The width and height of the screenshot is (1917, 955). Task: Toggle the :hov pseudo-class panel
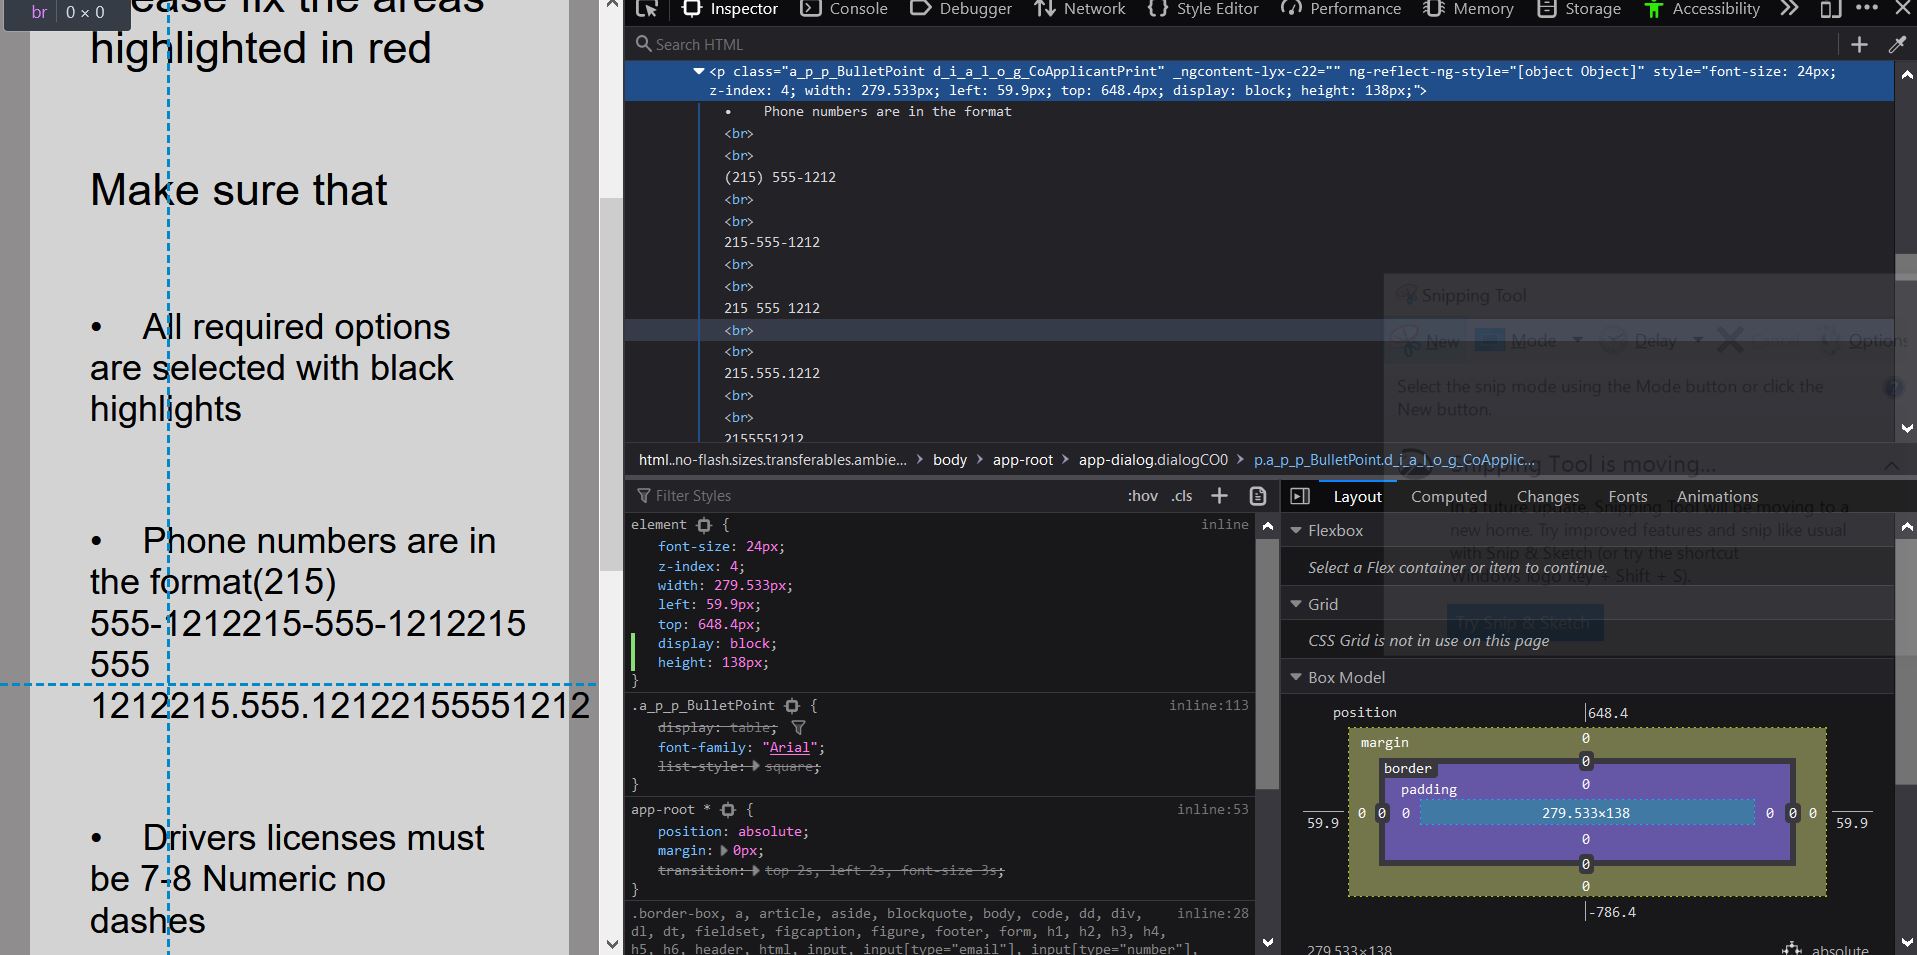pyautogui.click(x=1142, y=495)
